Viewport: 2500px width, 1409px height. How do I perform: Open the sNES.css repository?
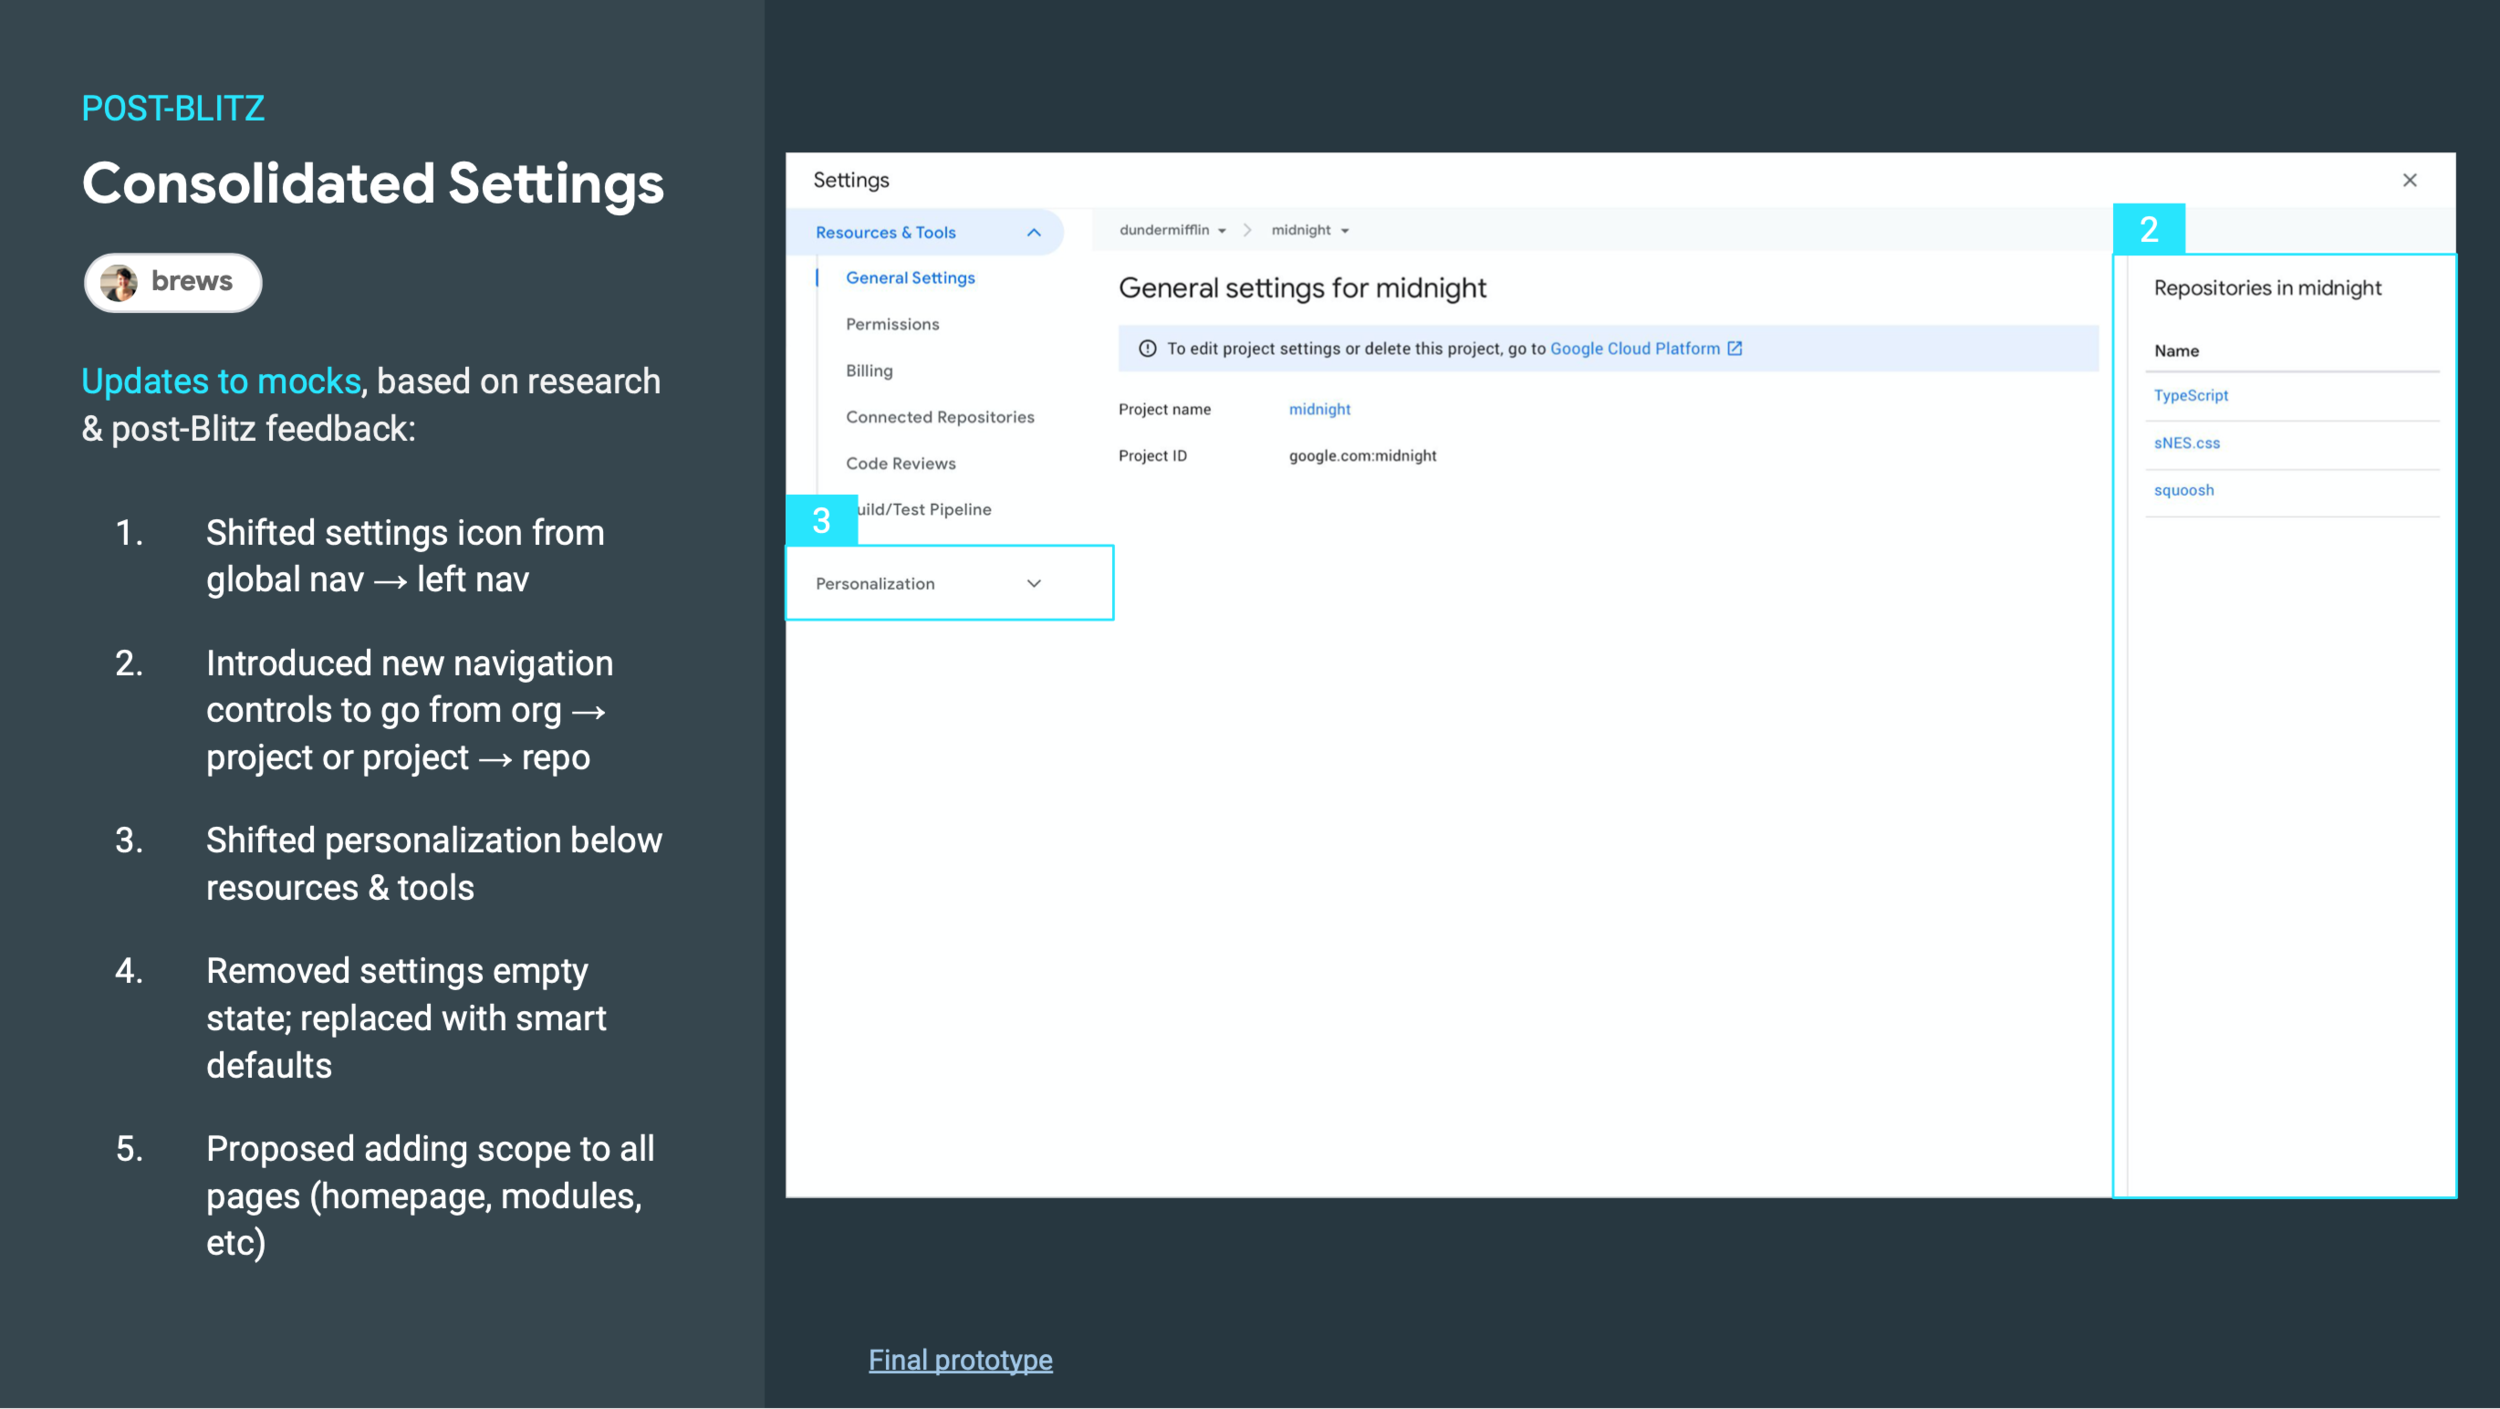click(x=2186, y=443)
